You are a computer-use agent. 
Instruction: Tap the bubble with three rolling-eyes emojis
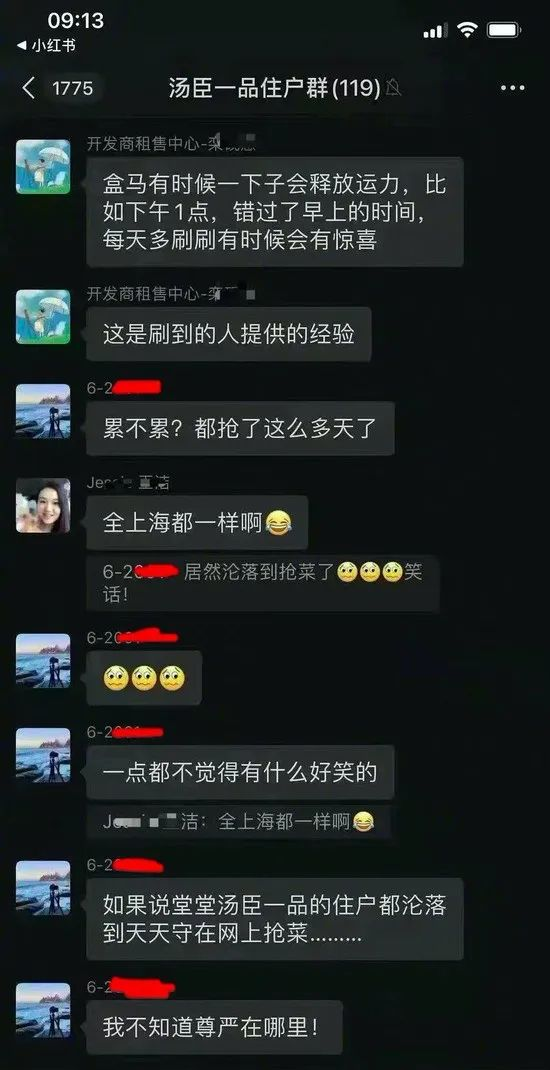pos(144,678)
